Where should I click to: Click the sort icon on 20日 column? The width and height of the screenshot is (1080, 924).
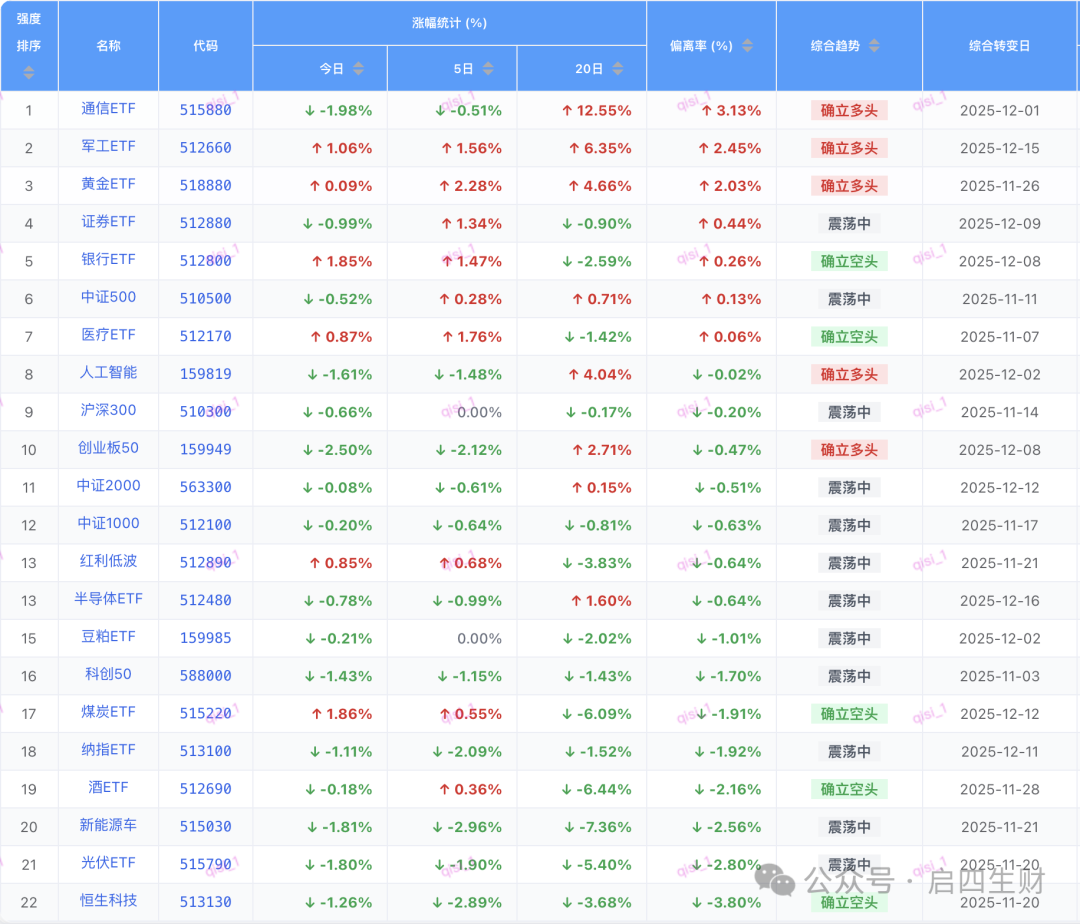pyautogui.click(x=617, y=69)
